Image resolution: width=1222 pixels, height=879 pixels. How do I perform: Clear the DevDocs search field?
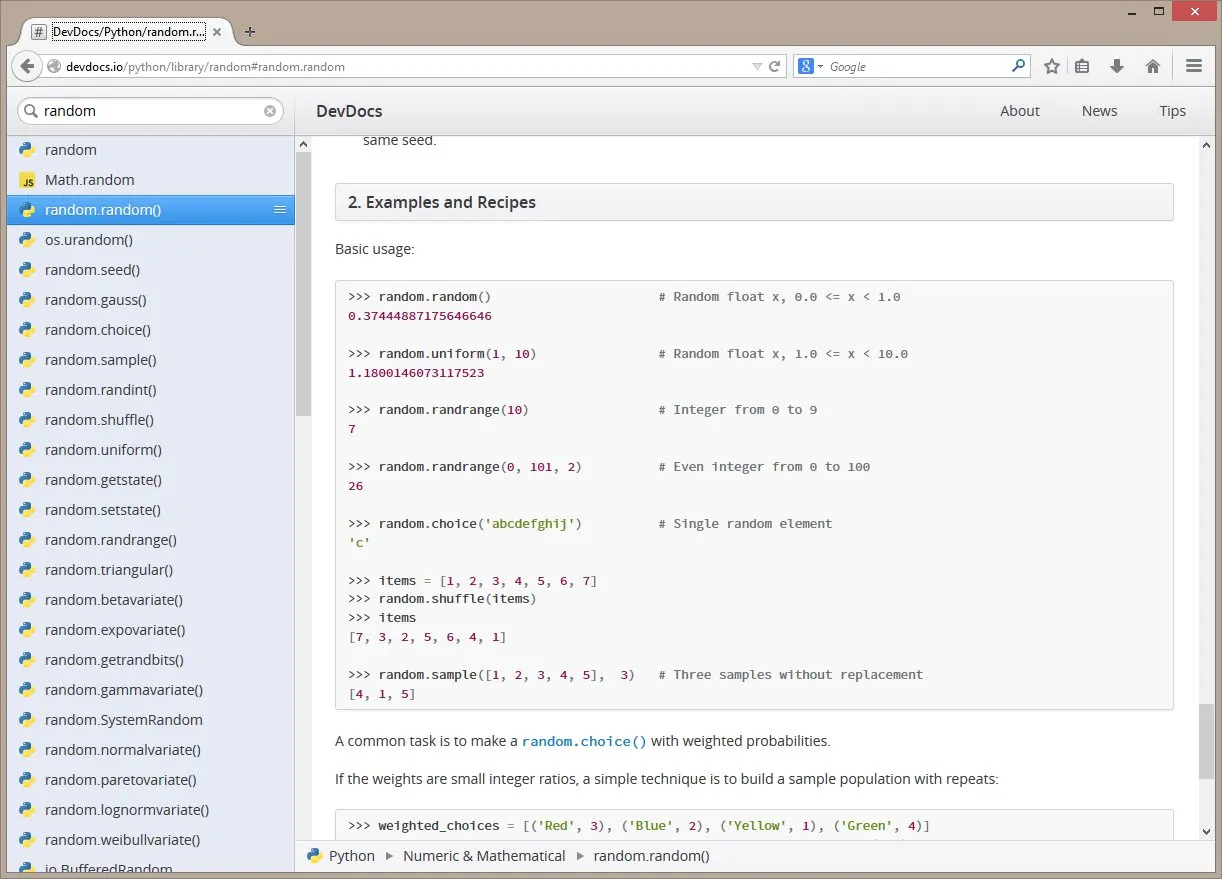[x=269, y=111]
